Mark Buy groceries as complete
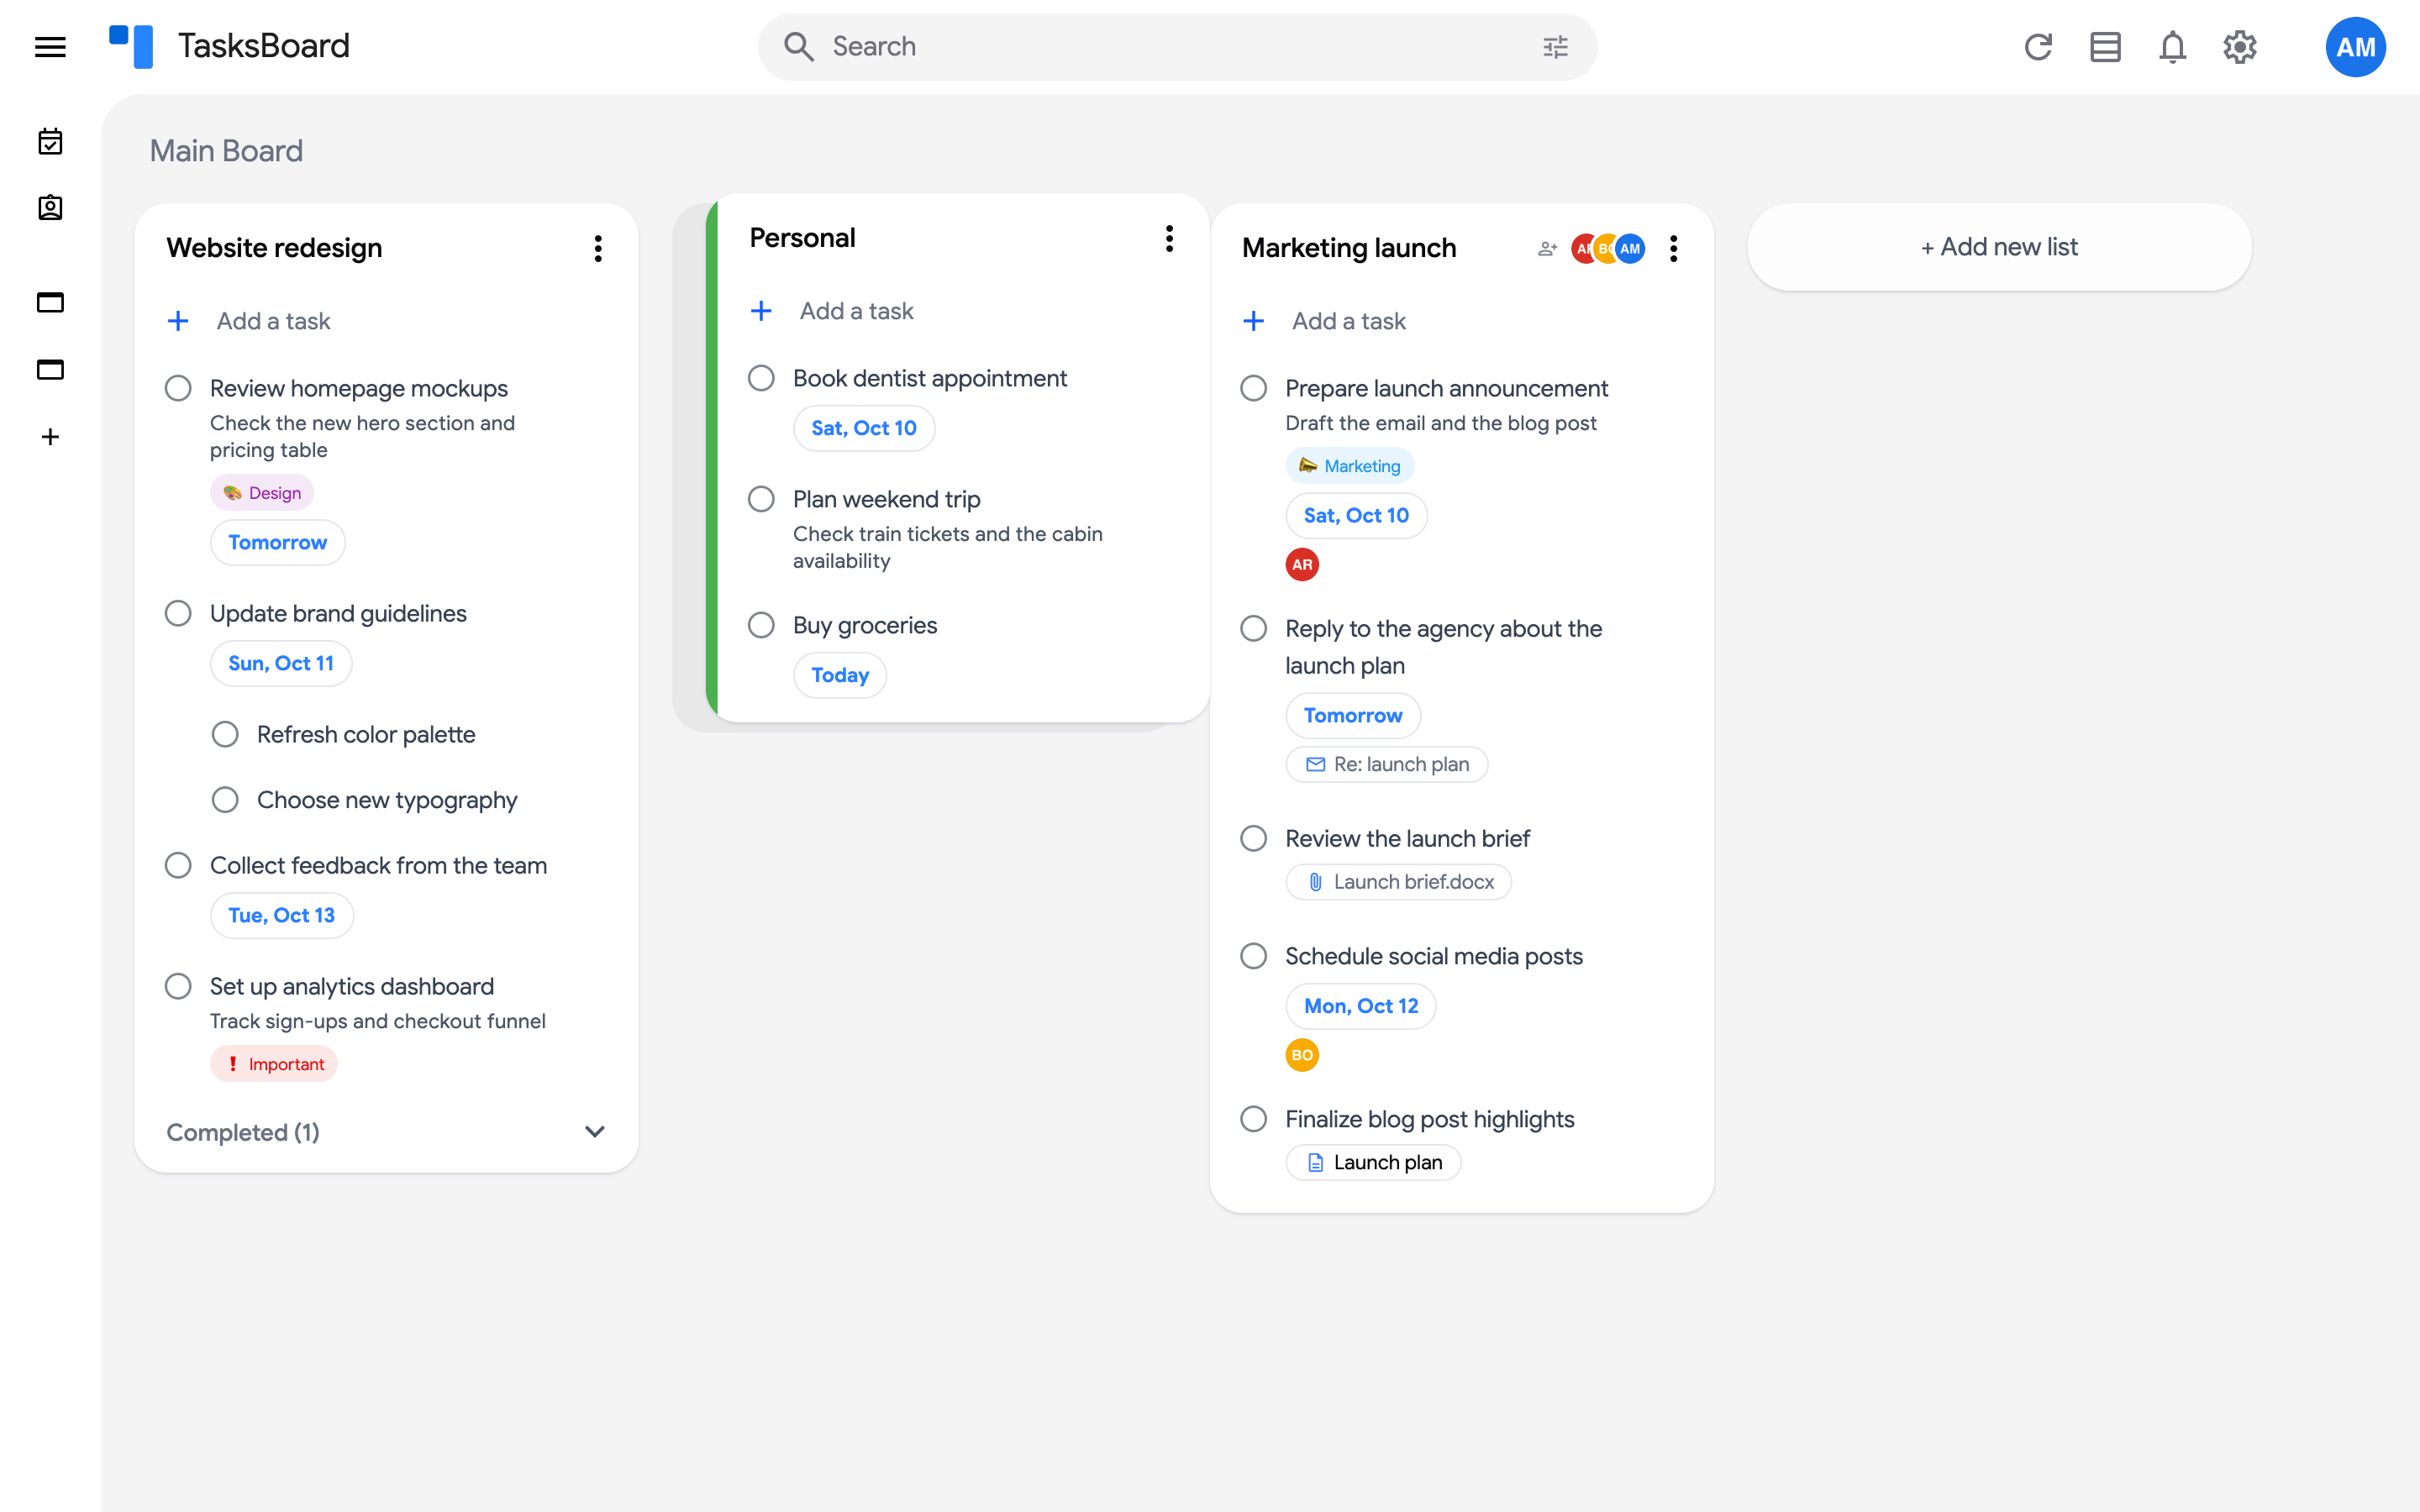2420x1512 pixels. pyautogui.click(x=761, y=625)
